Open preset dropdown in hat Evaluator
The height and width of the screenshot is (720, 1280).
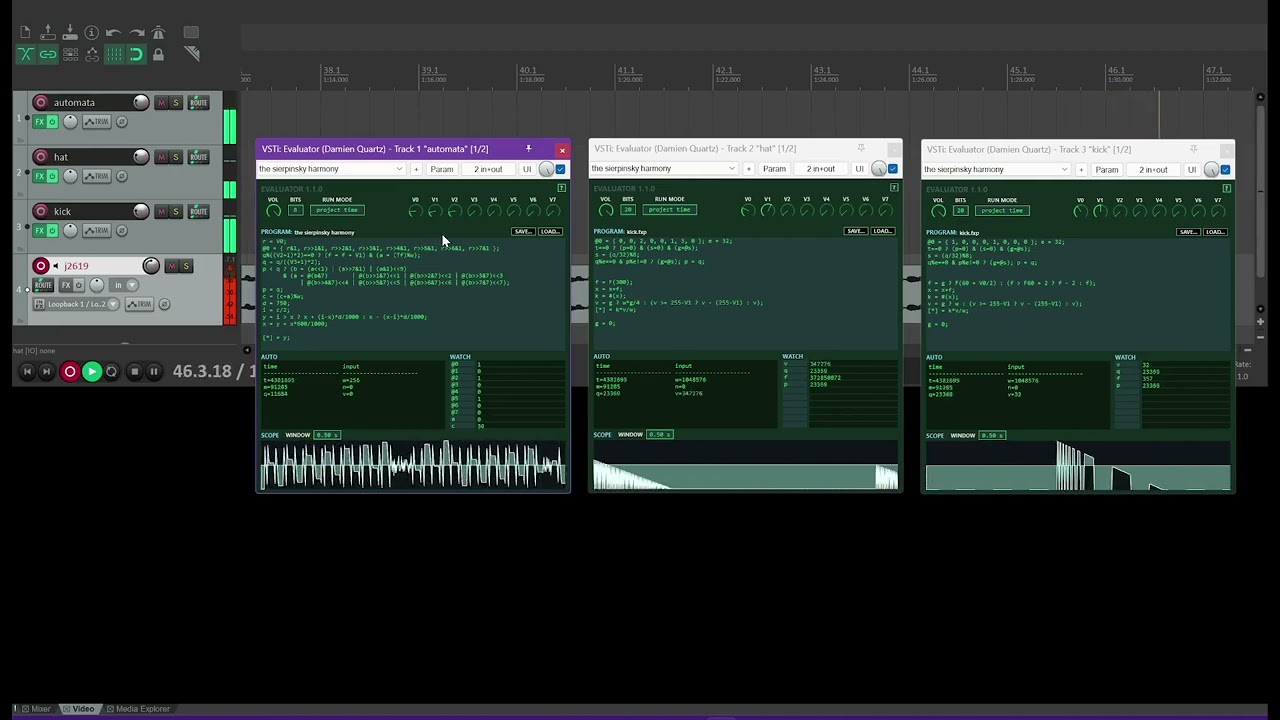point(663,169)
